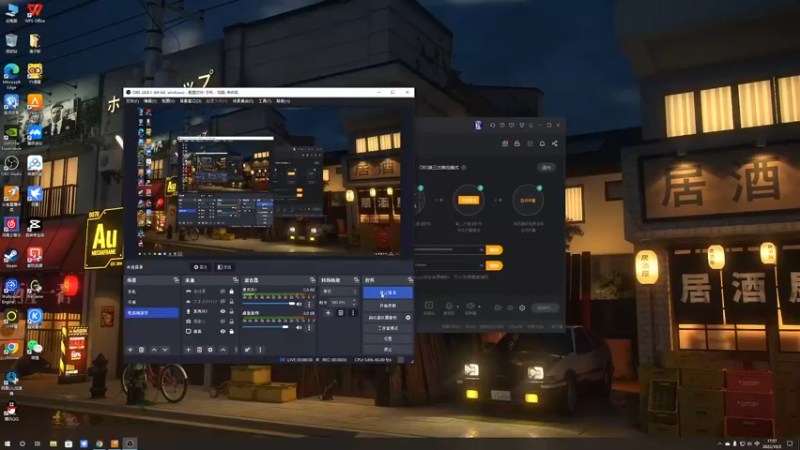Click the start recording button below the blue button
Image resolution: width=800 pixels, height=450 pixels.
[388, 306]
